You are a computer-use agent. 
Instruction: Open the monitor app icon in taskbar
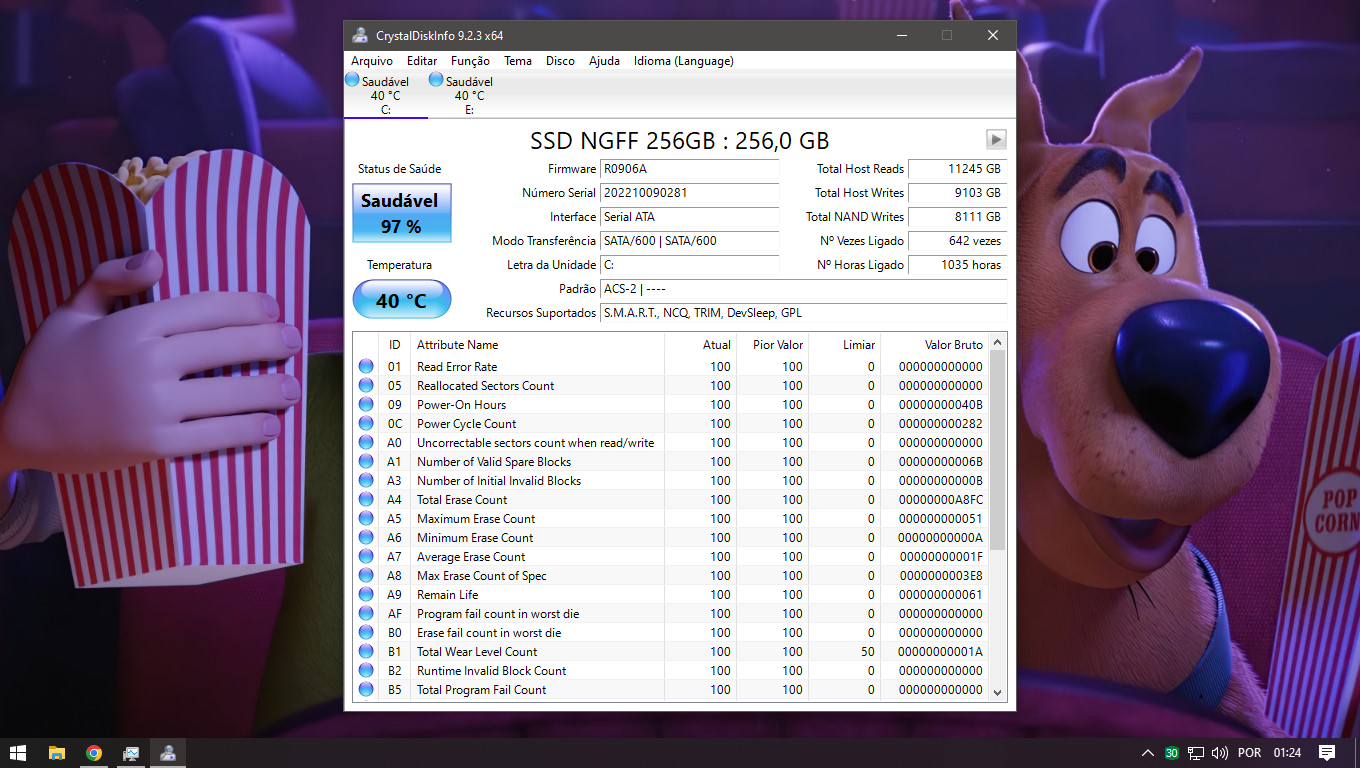[131, 753]
